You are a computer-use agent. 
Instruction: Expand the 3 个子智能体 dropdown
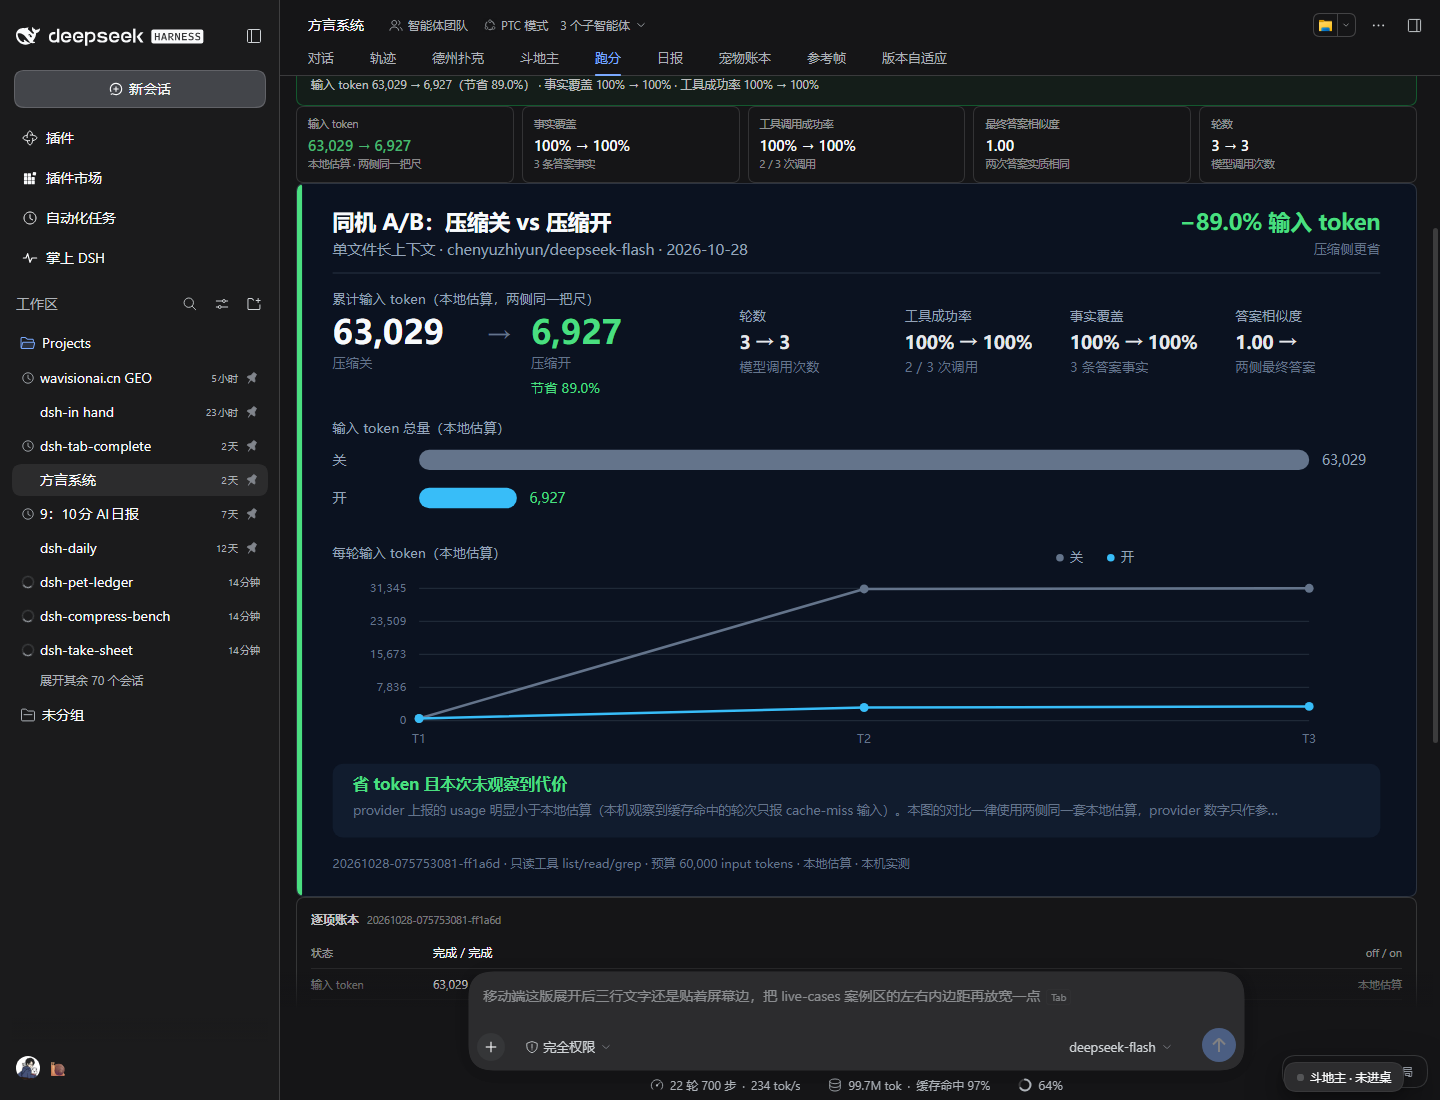click(x=603, y=25)
